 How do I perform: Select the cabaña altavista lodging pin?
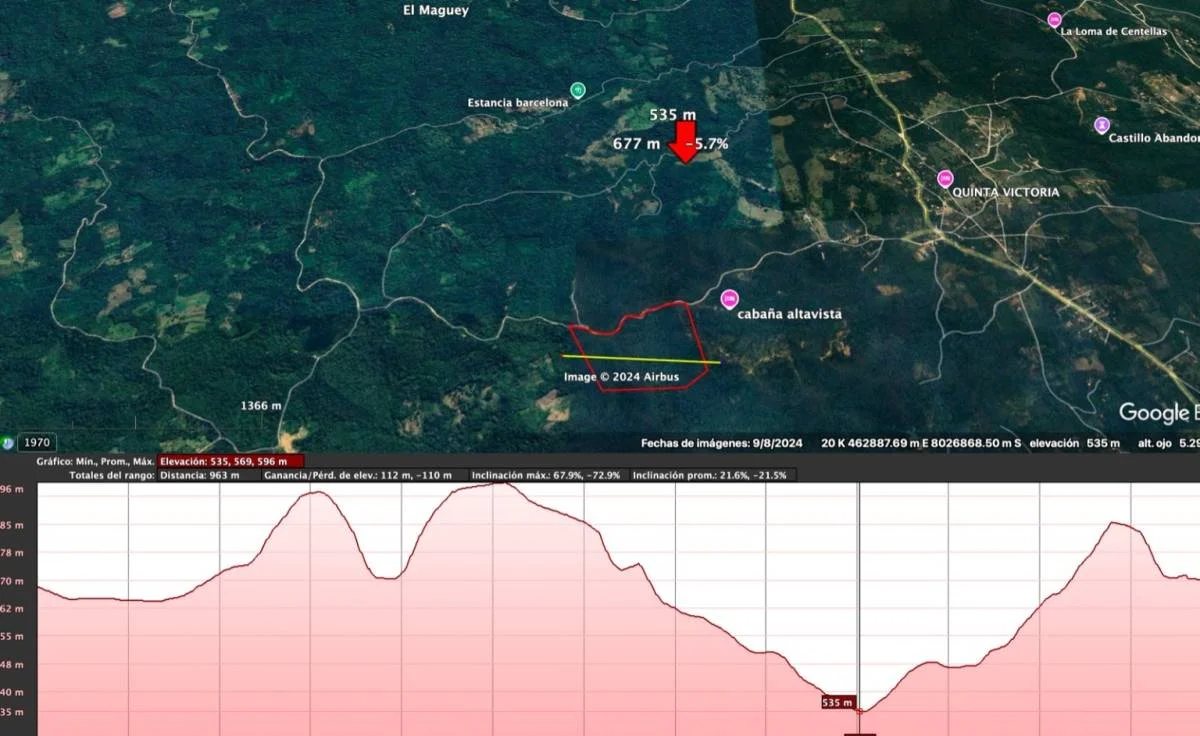[x=729, y=298]
